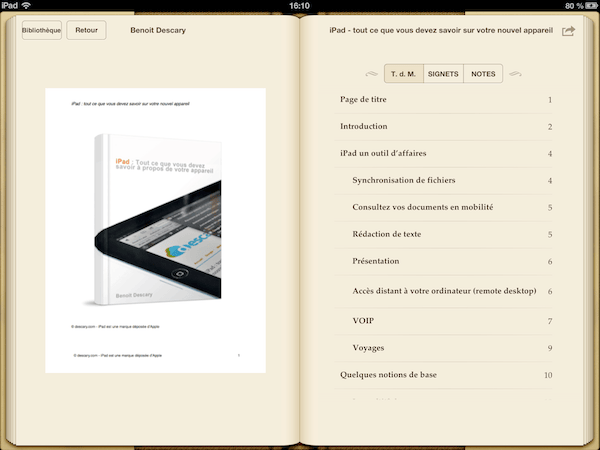
Task: Select Accès distant à votre ordinateur entry
Action: point(444,291)
